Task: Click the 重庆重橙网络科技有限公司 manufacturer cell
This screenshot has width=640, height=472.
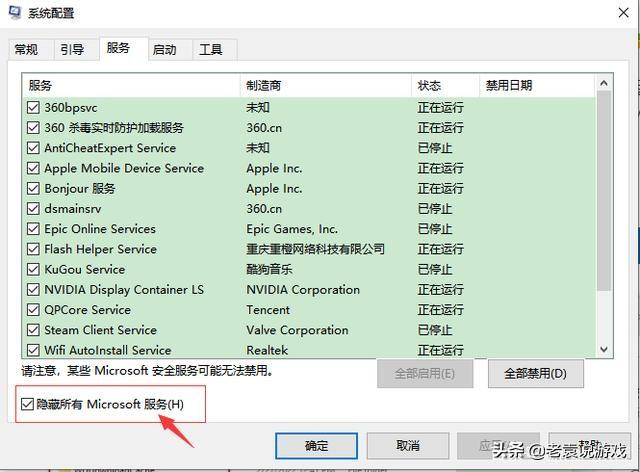Action: (316, 249)
